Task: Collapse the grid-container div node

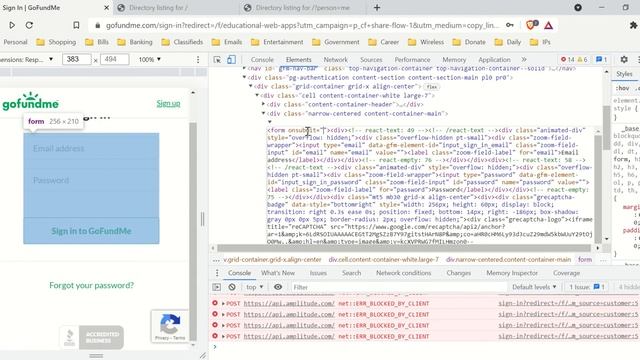Action: click(x=251, y=87)
